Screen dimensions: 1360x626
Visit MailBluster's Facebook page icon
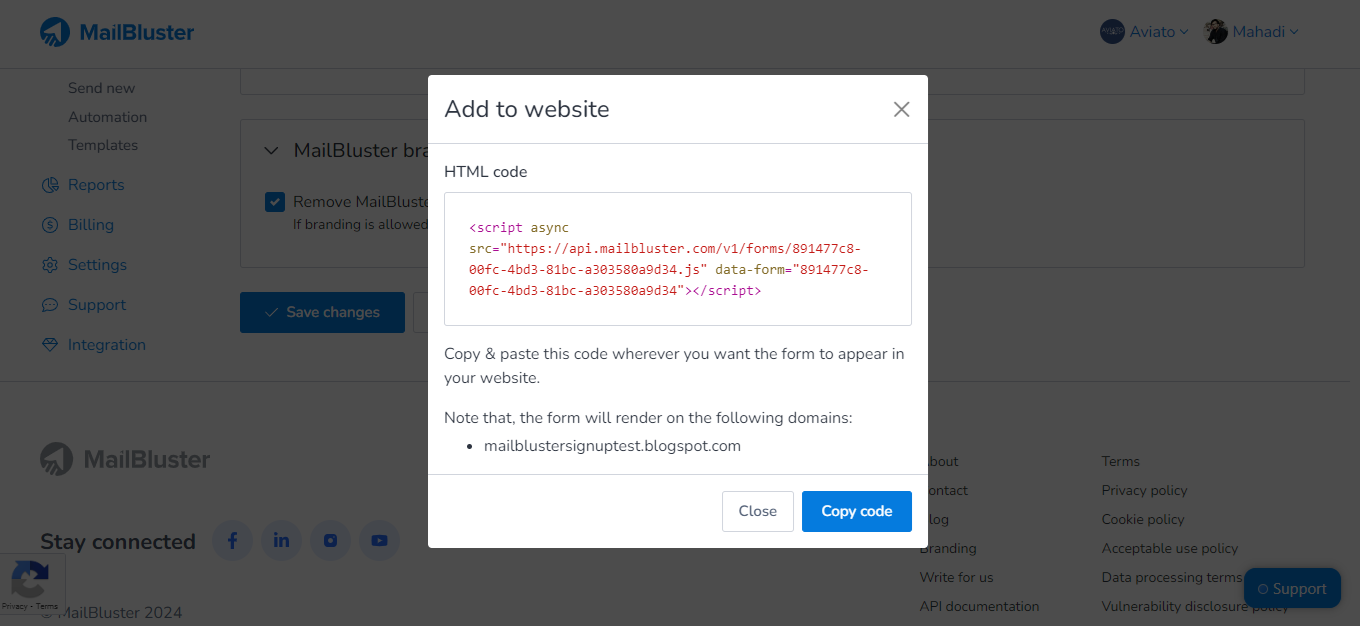[x=232, y=540]
